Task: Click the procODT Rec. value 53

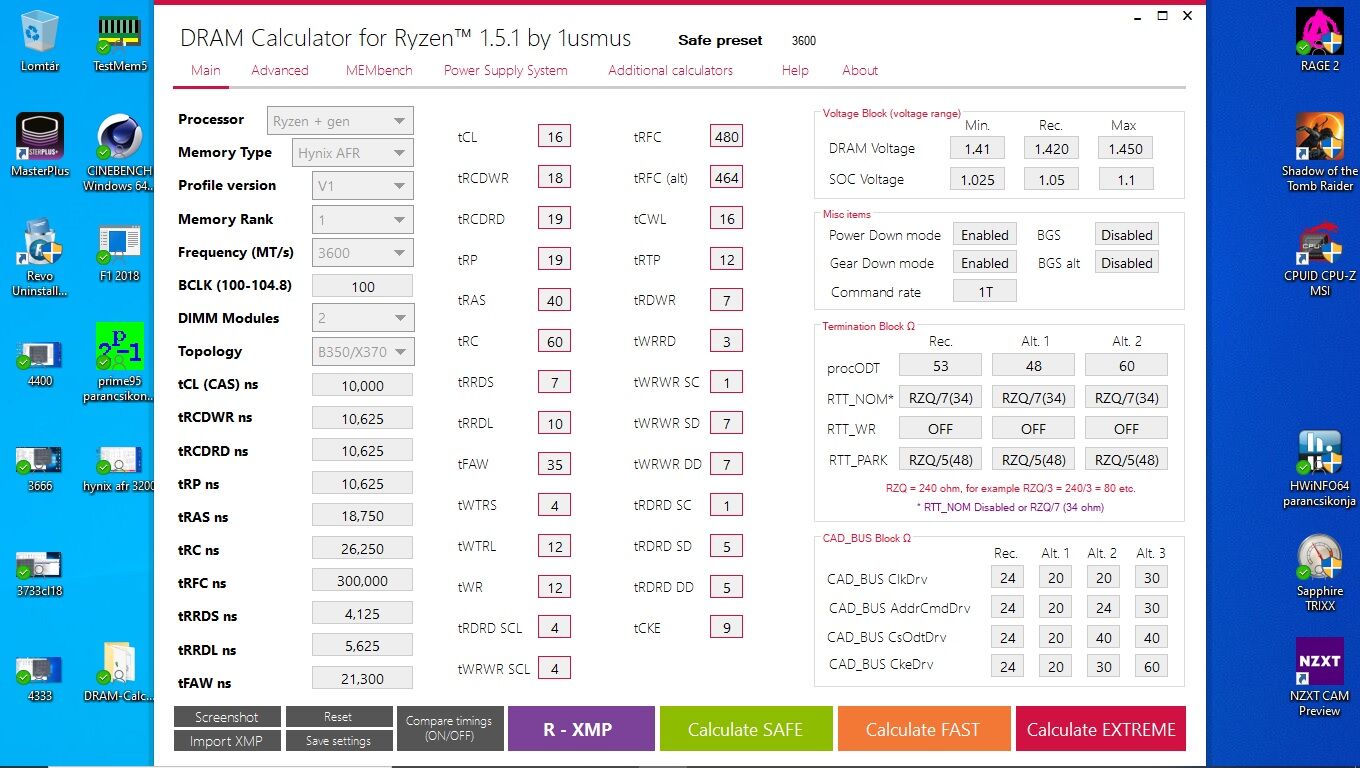Action: 940,366
